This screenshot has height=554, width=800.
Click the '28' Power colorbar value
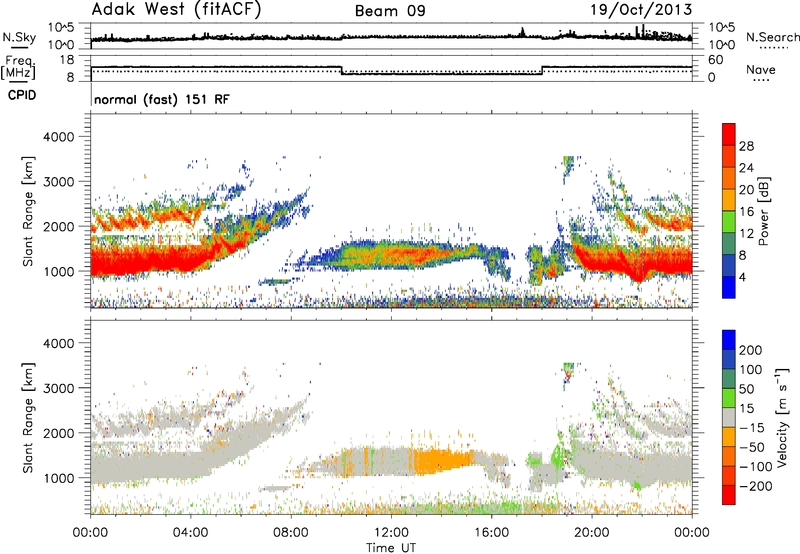click(746, 146)
